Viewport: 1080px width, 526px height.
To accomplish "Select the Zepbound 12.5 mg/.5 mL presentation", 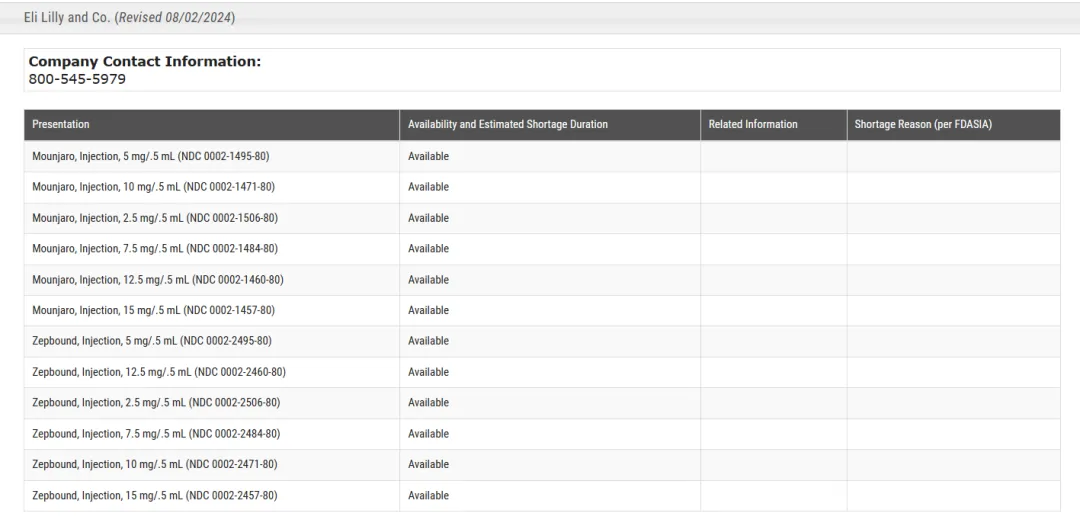I will (x=158, y=372).
